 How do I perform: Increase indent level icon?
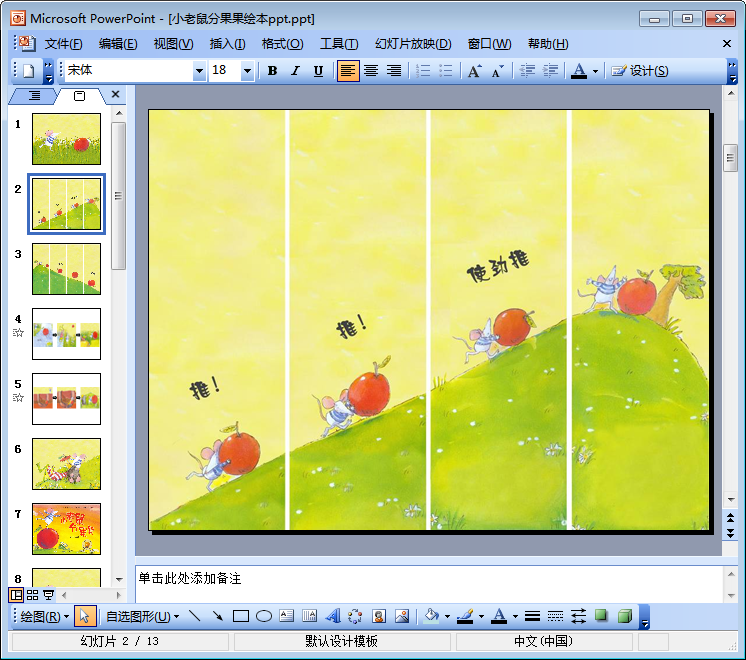pos(550,71)
